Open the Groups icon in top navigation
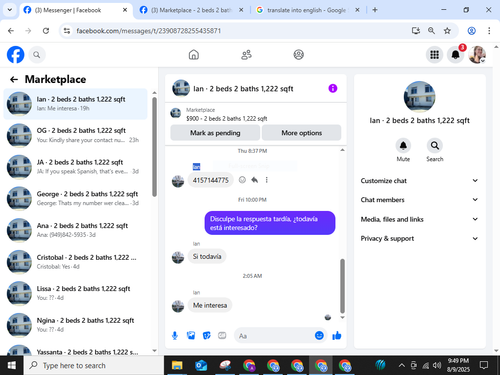Screen dimensions: 500x375 tap(299, 55)
